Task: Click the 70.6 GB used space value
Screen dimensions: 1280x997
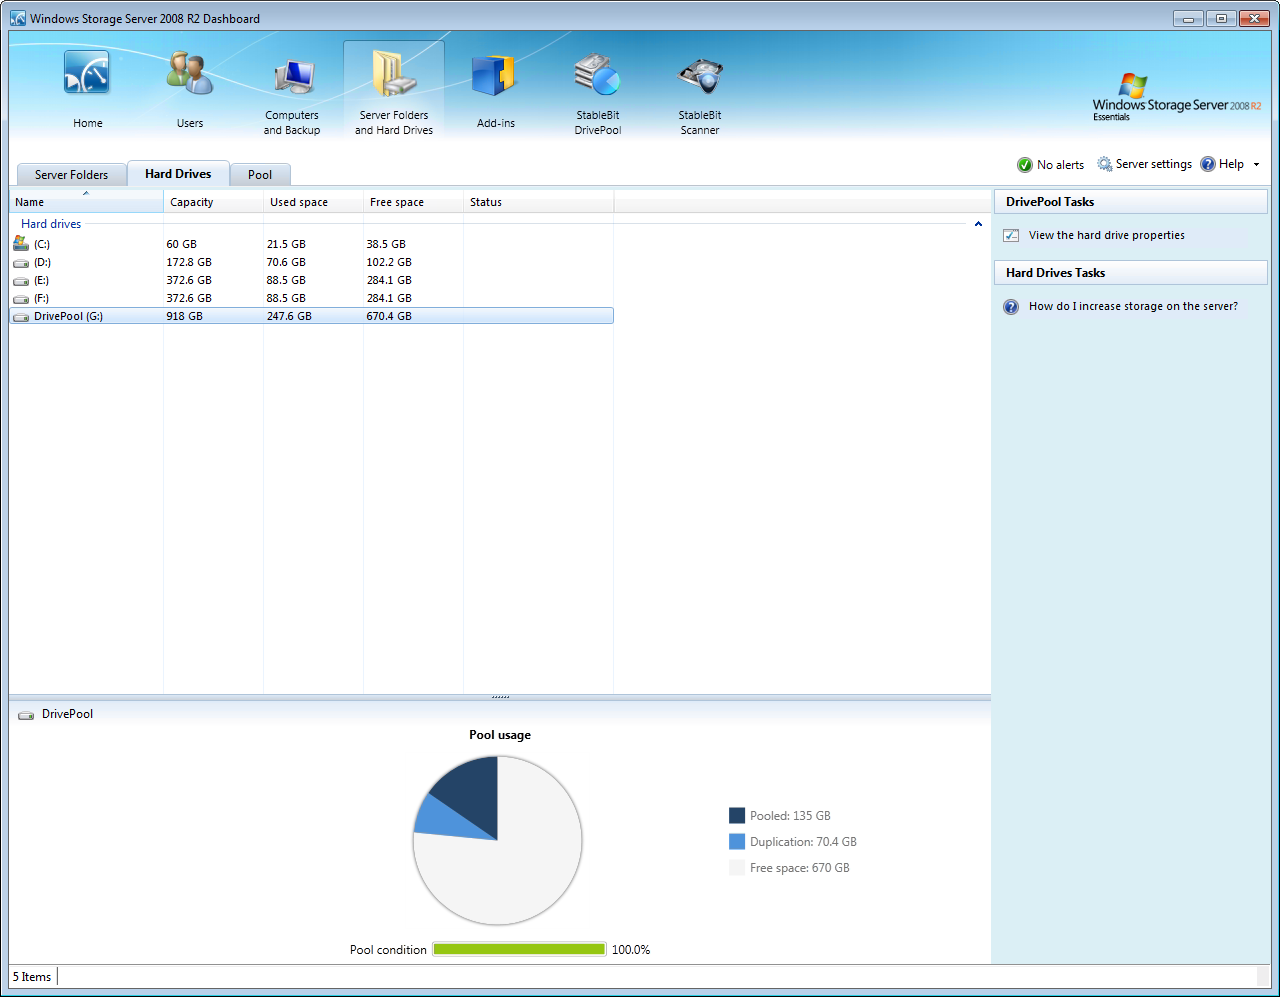Action: 286,262
